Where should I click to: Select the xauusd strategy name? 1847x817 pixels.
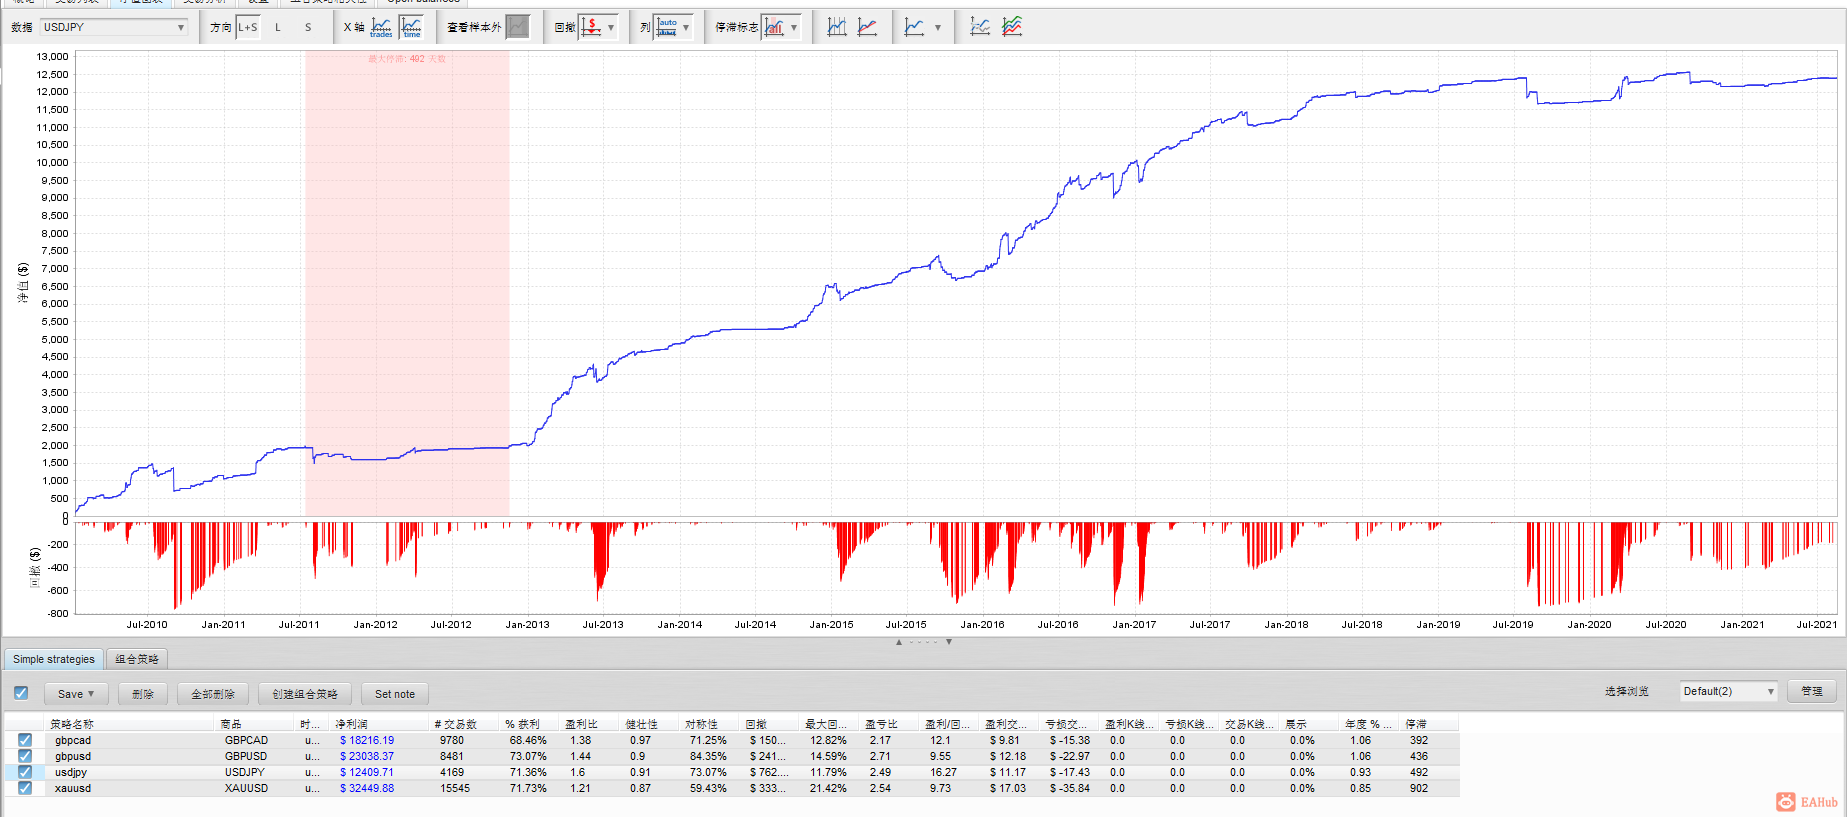coord(73,789)
